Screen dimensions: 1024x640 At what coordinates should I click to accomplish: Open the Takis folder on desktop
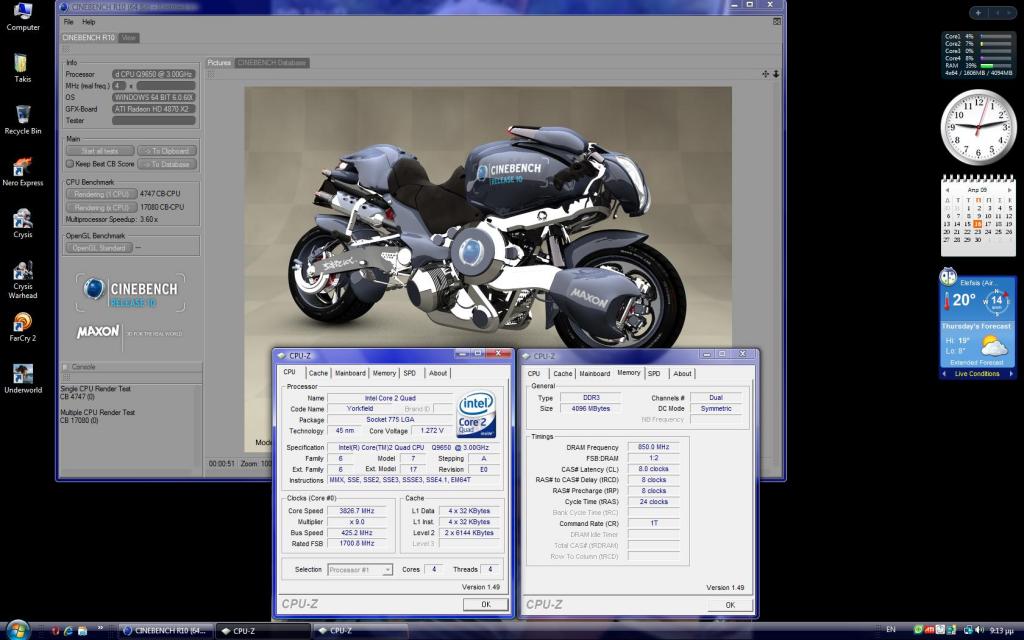pyautogui.click(x=22, y=68)
